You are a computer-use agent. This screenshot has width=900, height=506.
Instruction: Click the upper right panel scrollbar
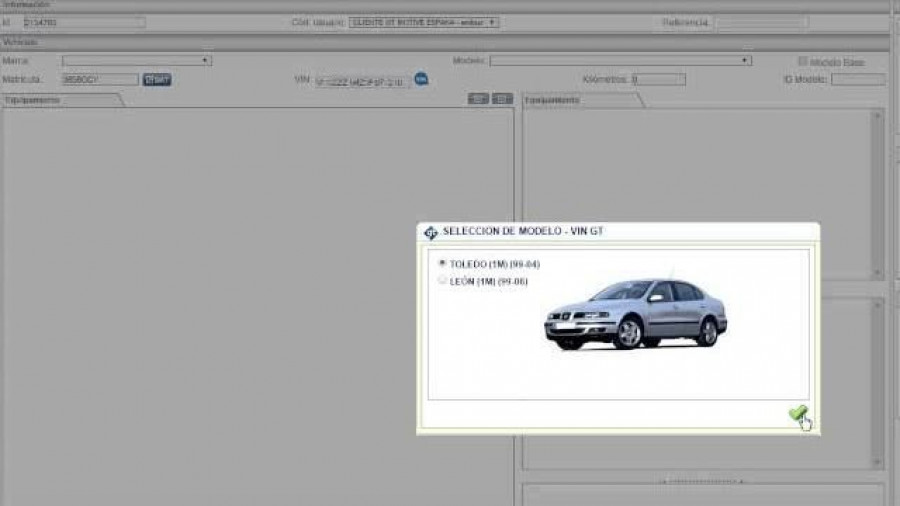(x=876, y=194)
